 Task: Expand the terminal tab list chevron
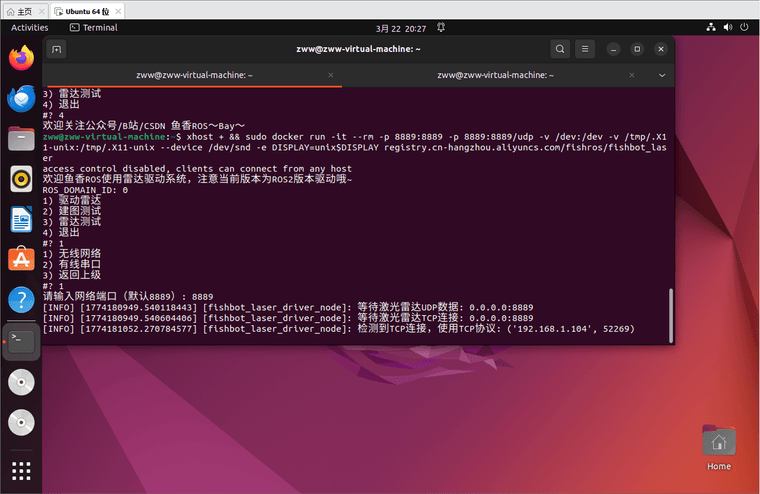click(662, 75)
